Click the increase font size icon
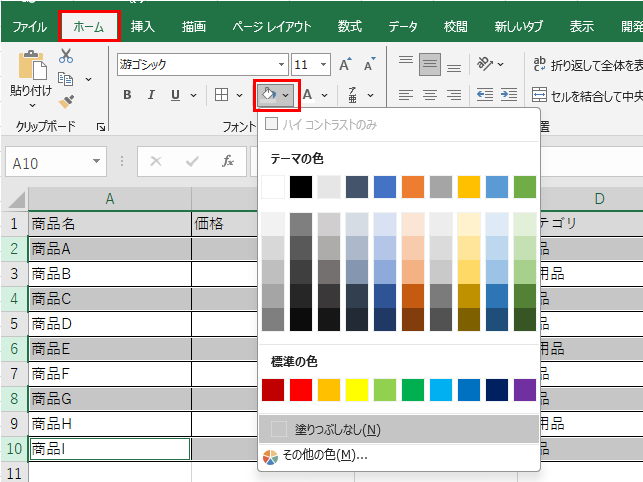The image size is (643, 482). [345, 64]
